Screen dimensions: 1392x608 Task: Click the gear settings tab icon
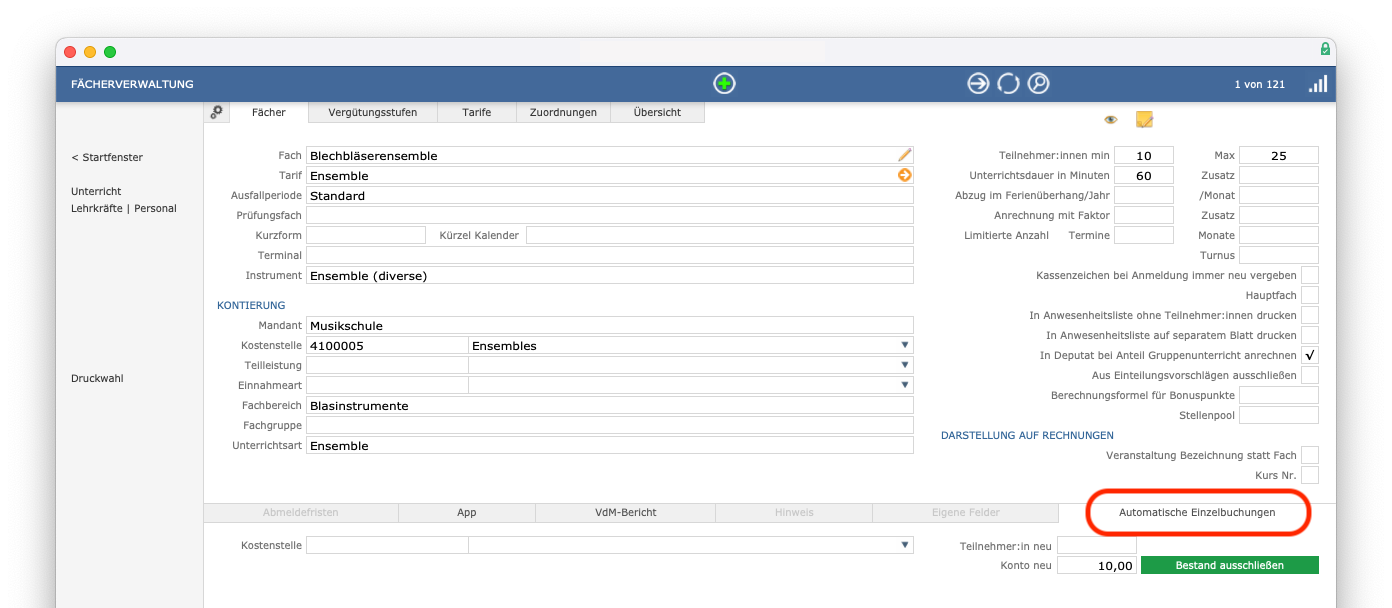(x=217, y=112)
